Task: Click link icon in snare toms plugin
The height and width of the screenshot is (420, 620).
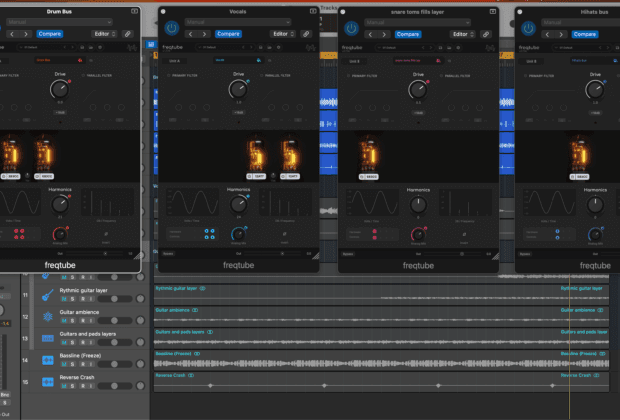Action: [x=486, y=33]
